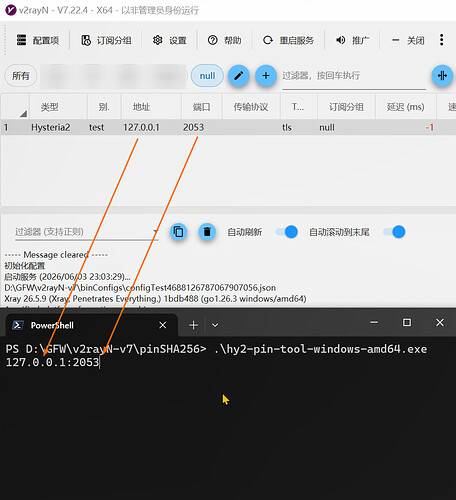This screenshot has width=456, height=500.
Task: Click the configTest json path log line
Action: pyautogui.click(x=140, y=287)
